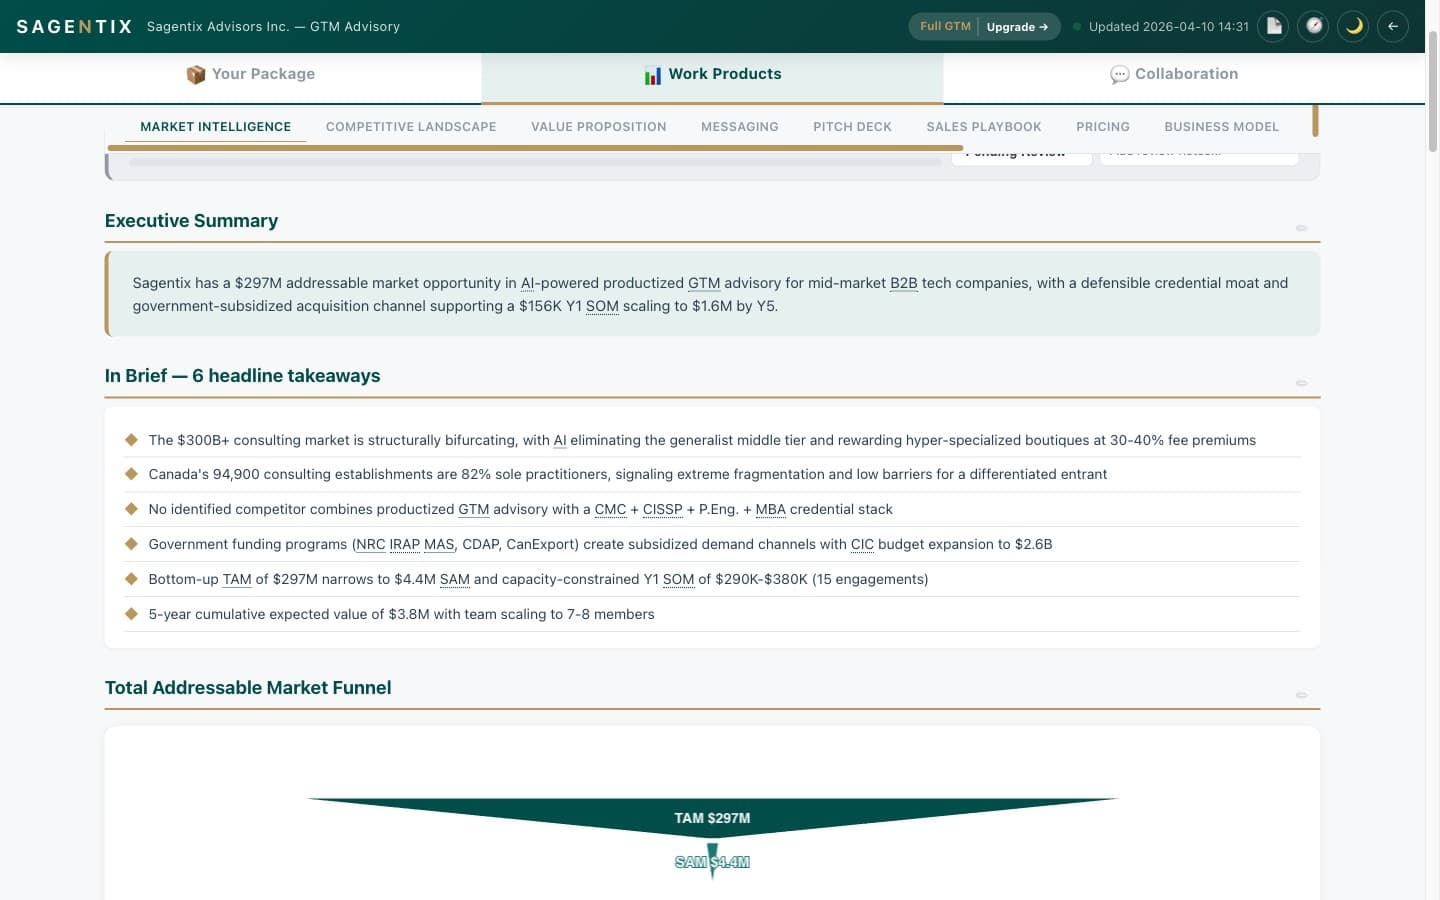Click the pill icon beside Total Addressable Market Funnel
The height and width of the screenshot is (900, 1440).
click(1301, 695)
